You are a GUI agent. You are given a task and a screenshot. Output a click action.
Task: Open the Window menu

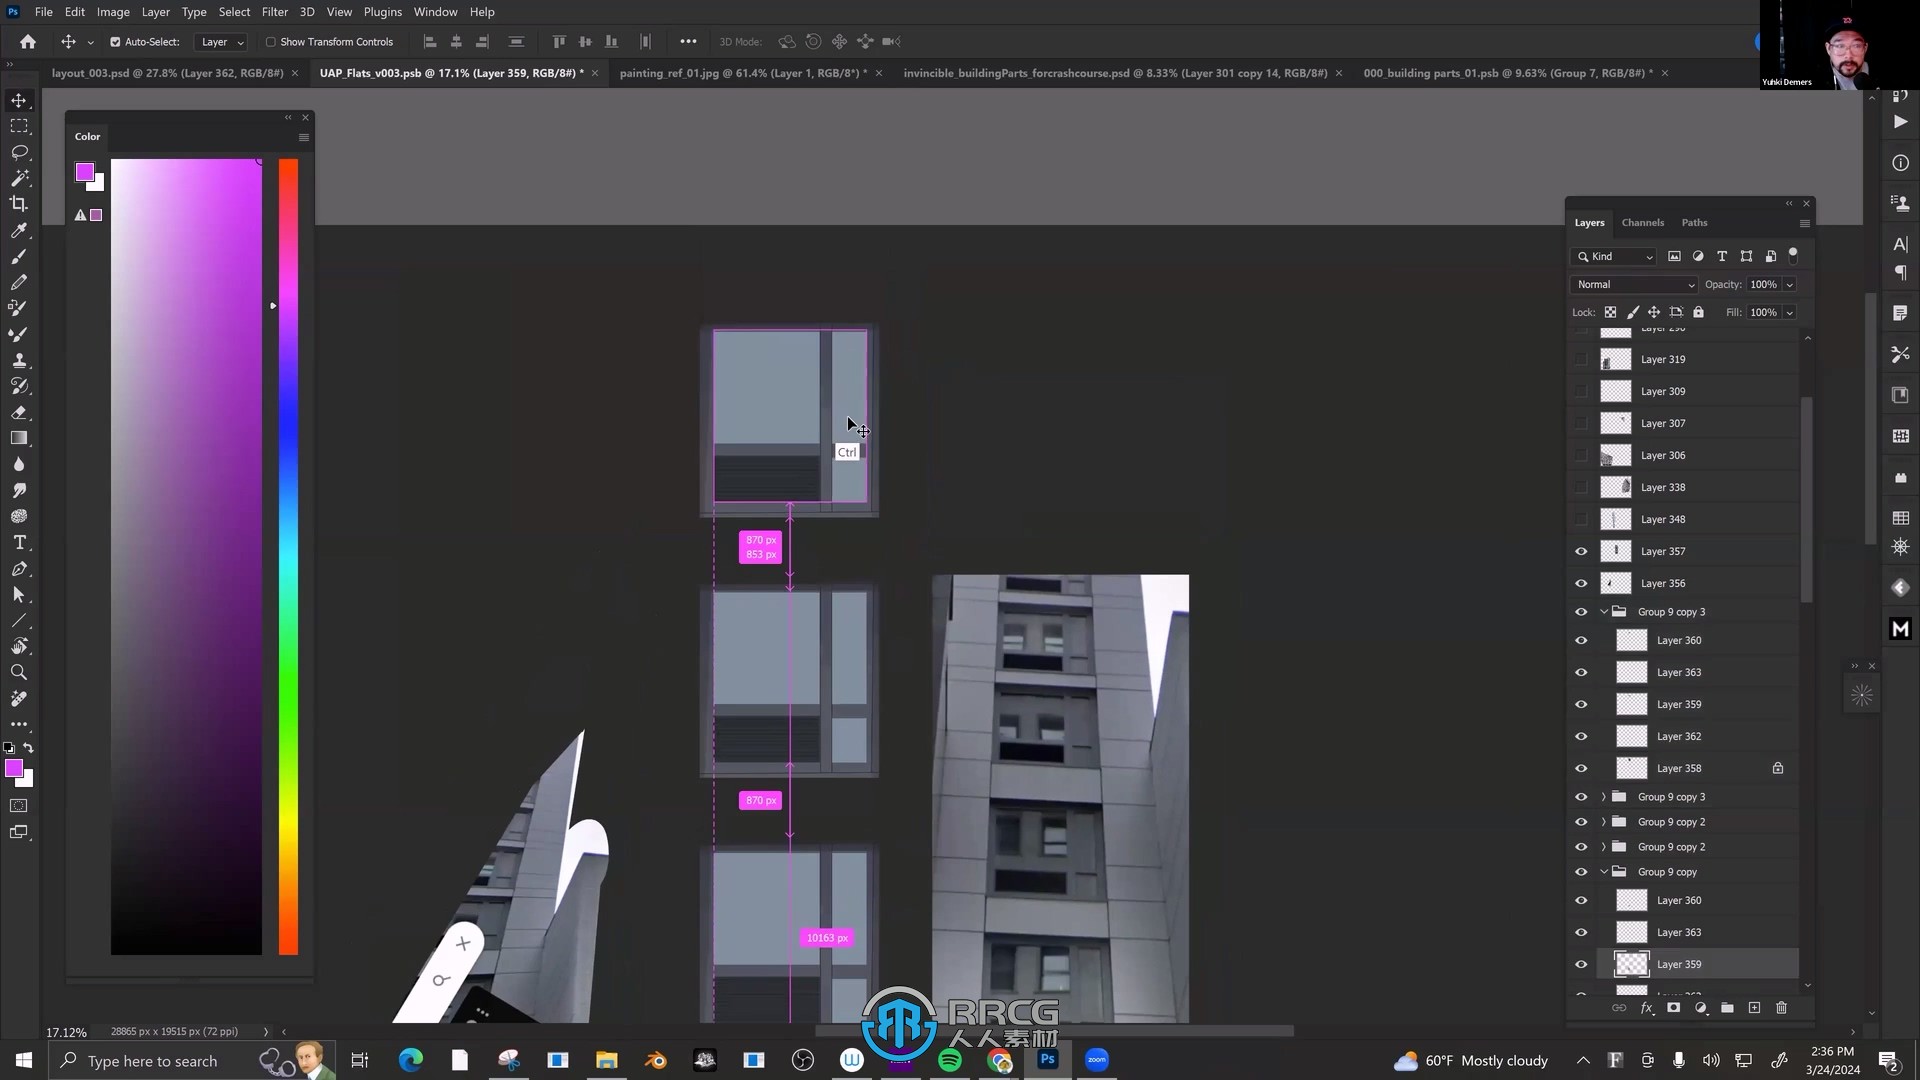click(x=434, y=11)
